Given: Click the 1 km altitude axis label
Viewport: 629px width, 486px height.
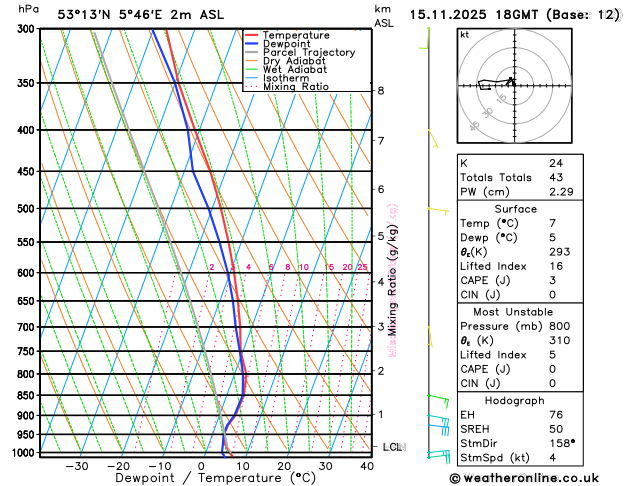Looking at the screenshot, I should 381,414.
